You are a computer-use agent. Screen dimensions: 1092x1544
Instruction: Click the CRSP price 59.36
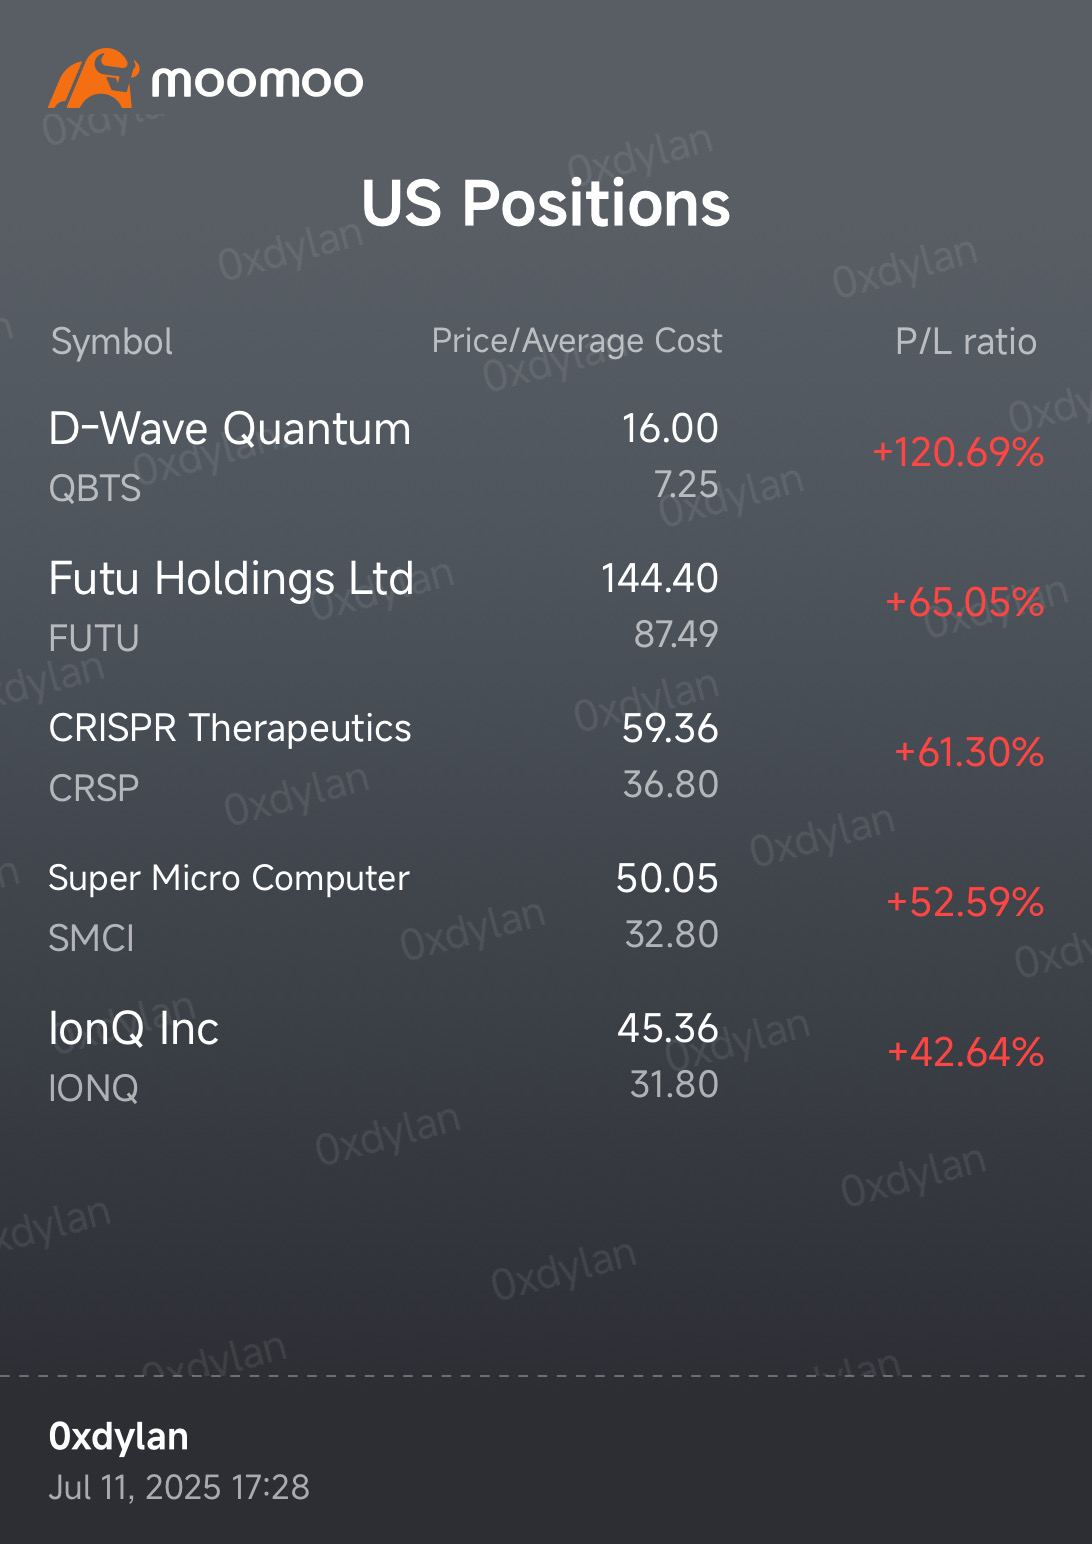click(670, 728)
